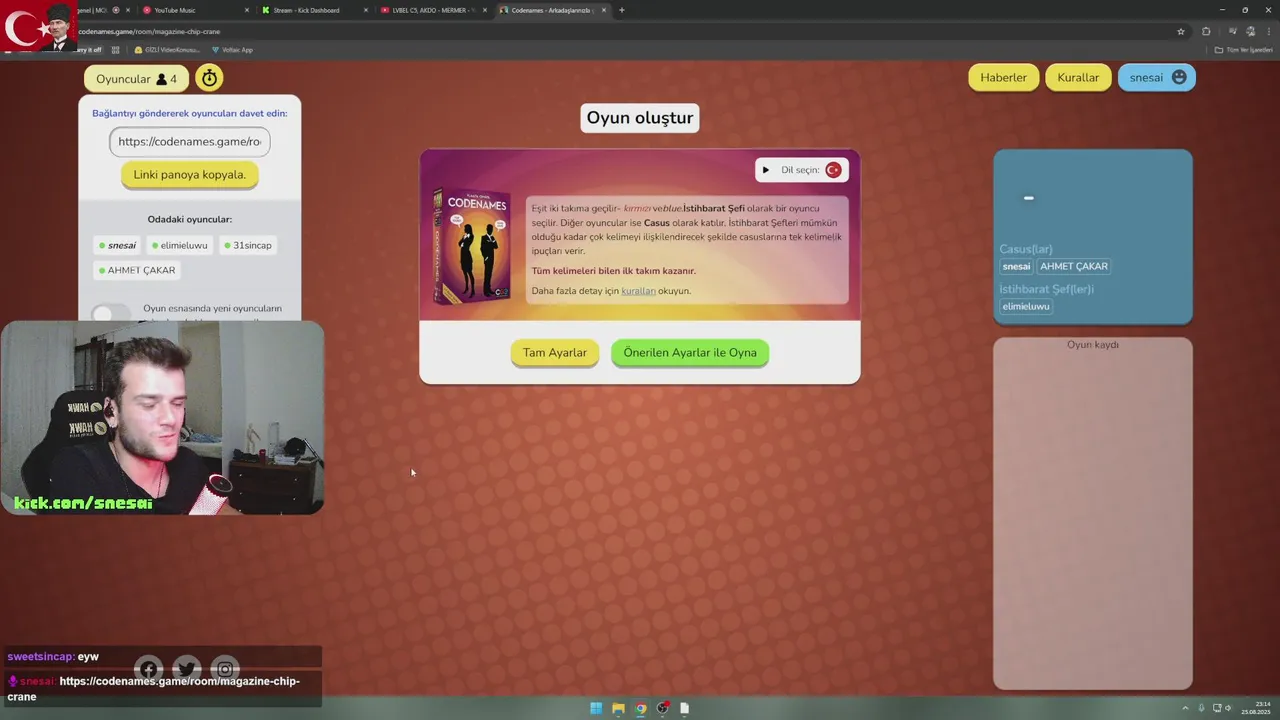Open the Voltaic App bookmark
This screenshot has height=720, width=1280.
coord(232,50)
